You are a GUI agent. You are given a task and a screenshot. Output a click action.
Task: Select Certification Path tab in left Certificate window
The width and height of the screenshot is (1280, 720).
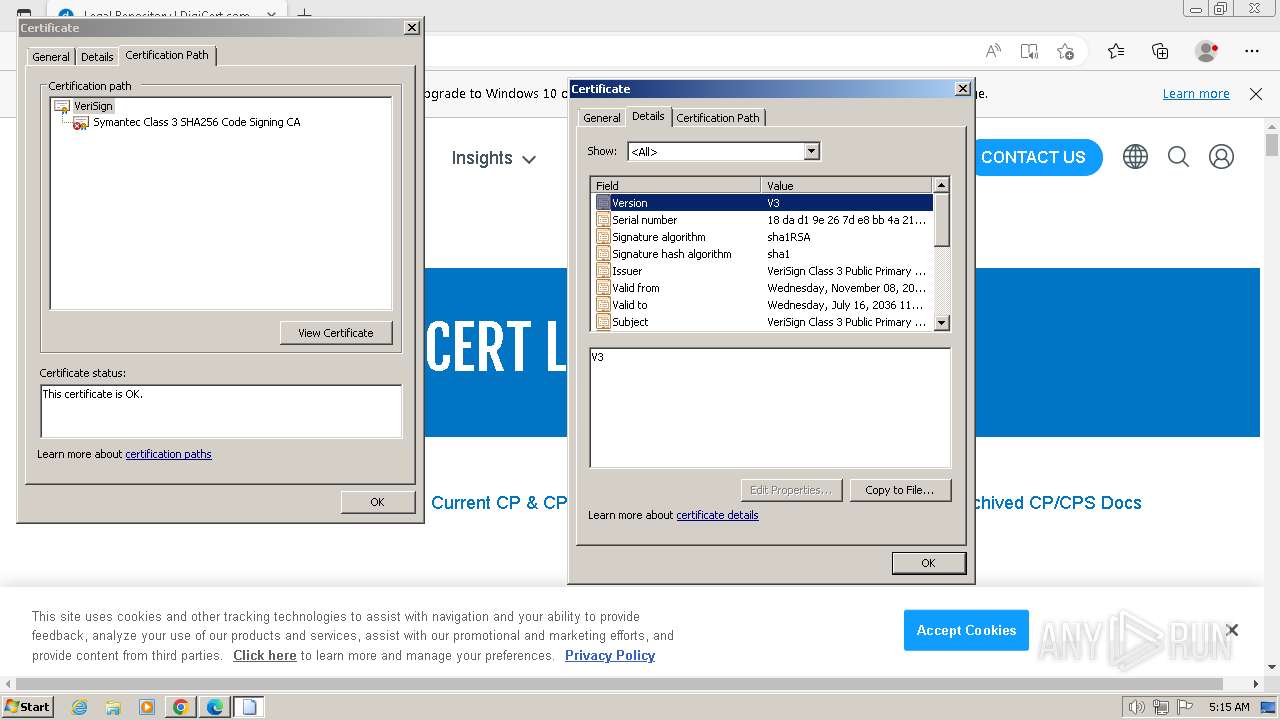167,55
